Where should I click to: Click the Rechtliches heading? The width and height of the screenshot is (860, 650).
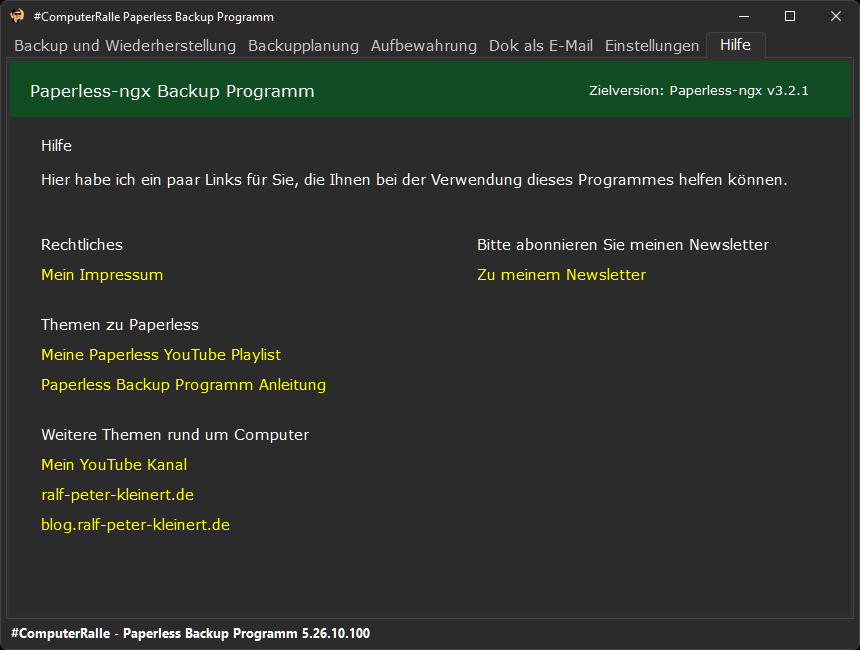[x=82, y=245]
